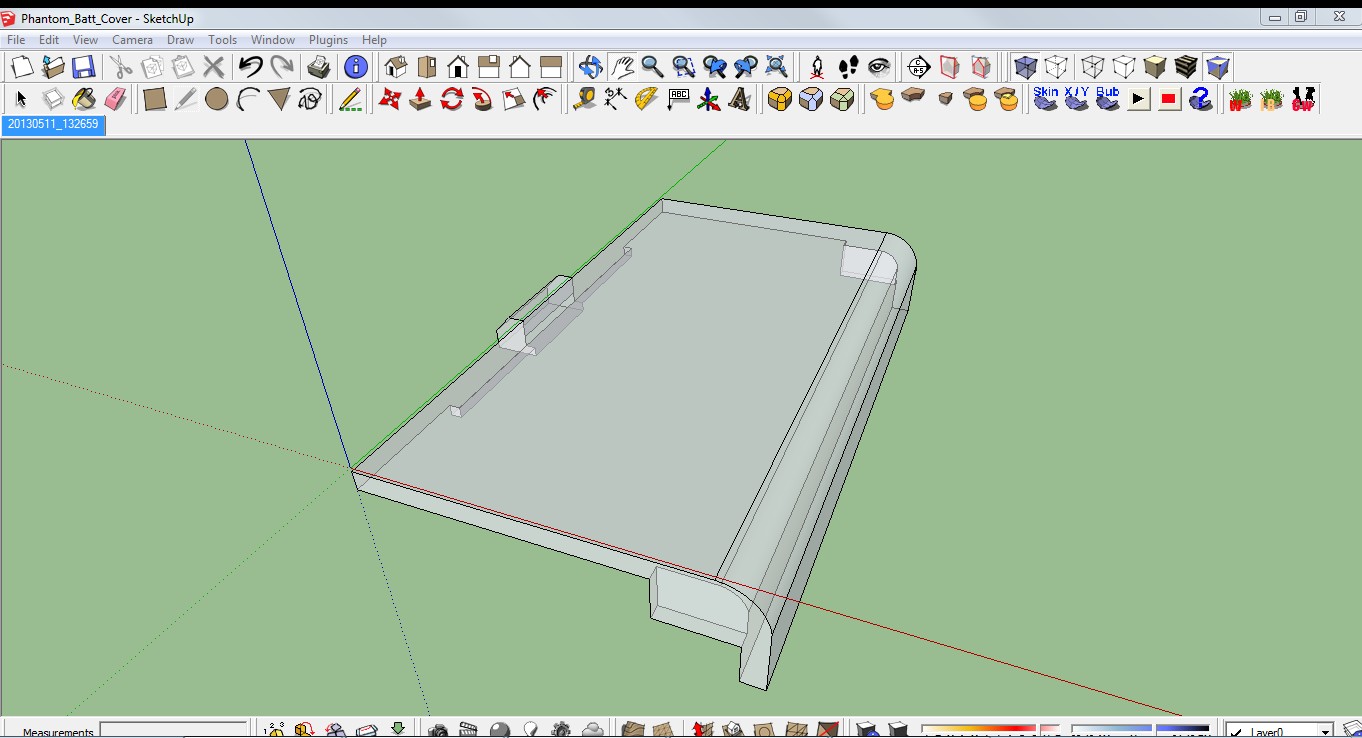This screenshot has height=738, width=1362.
Task: Select the 3D Text tool
Action: coord(740,99)
